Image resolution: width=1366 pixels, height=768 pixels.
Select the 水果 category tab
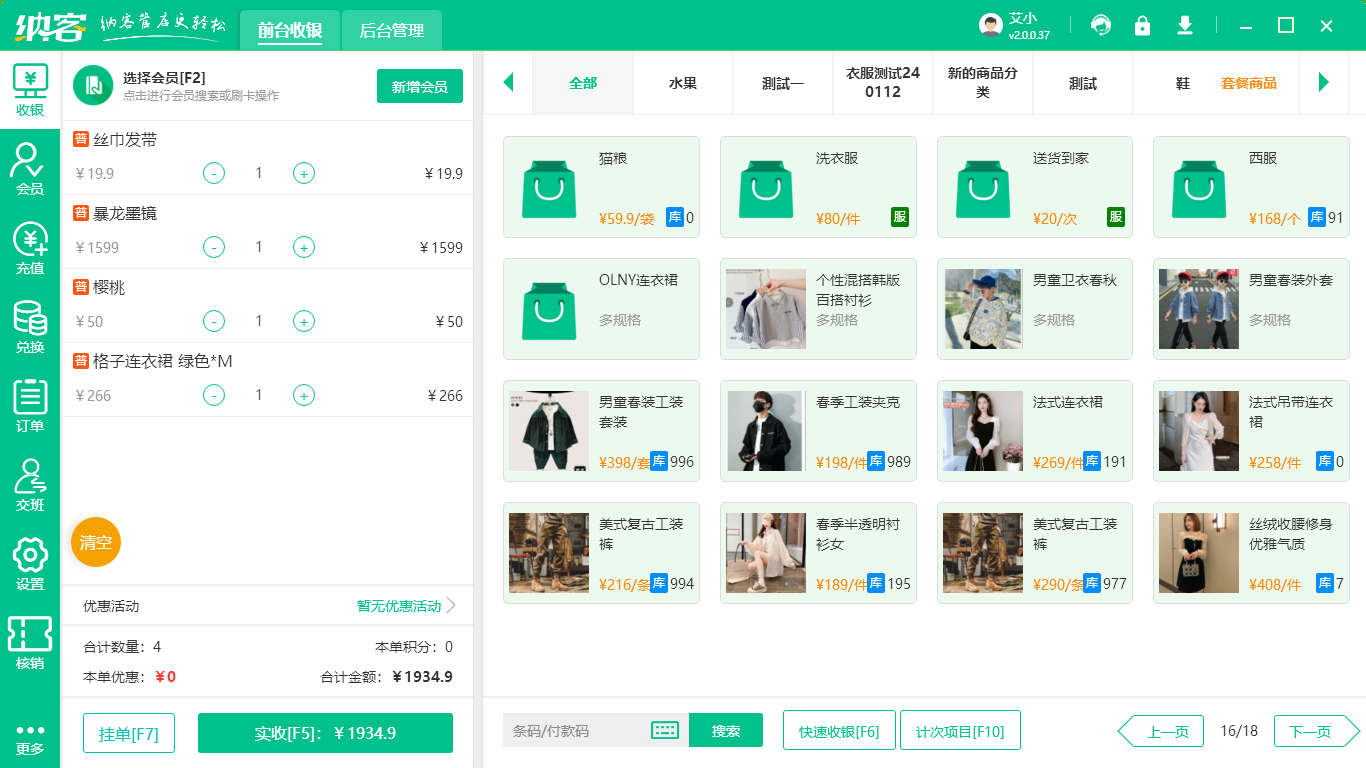682,84
